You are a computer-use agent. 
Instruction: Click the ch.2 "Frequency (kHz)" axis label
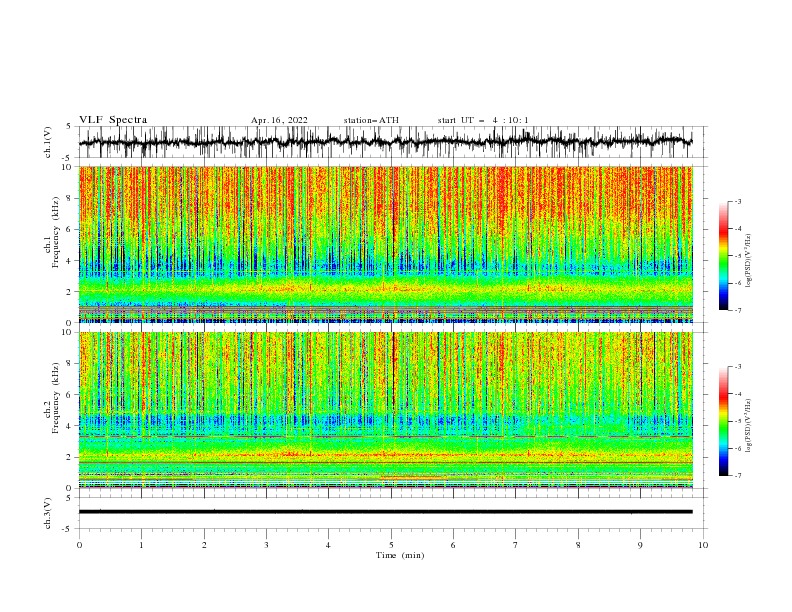point(55,400)
